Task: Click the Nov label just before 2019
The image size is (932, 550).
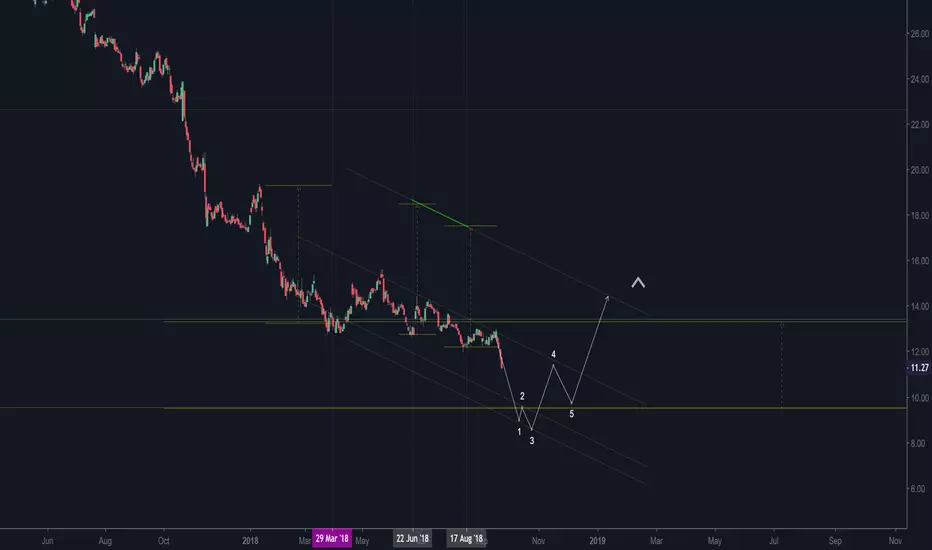Action: pyautogui.click(x=539, y=540)
